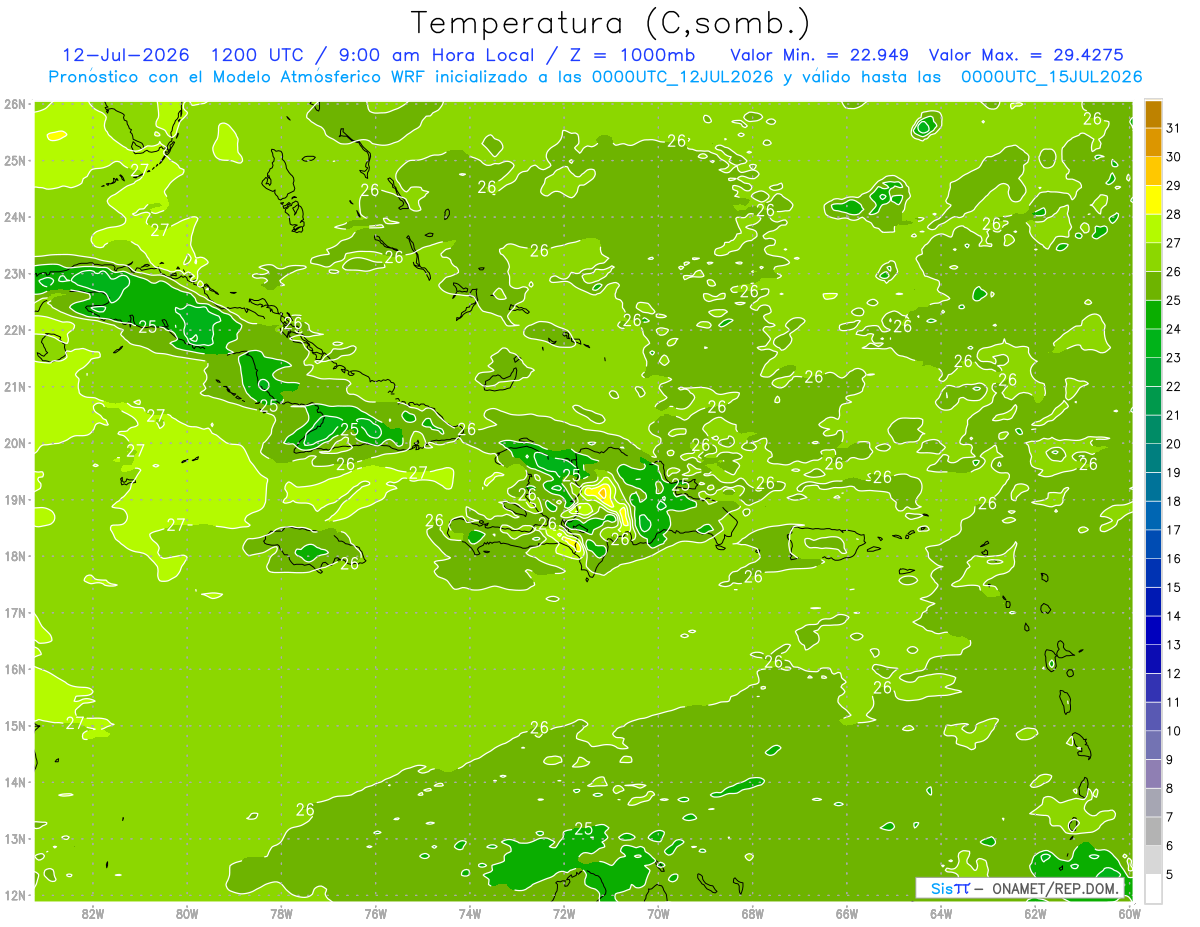
Task: Click the "74W" longitude axis label
Action: point(469,914)
